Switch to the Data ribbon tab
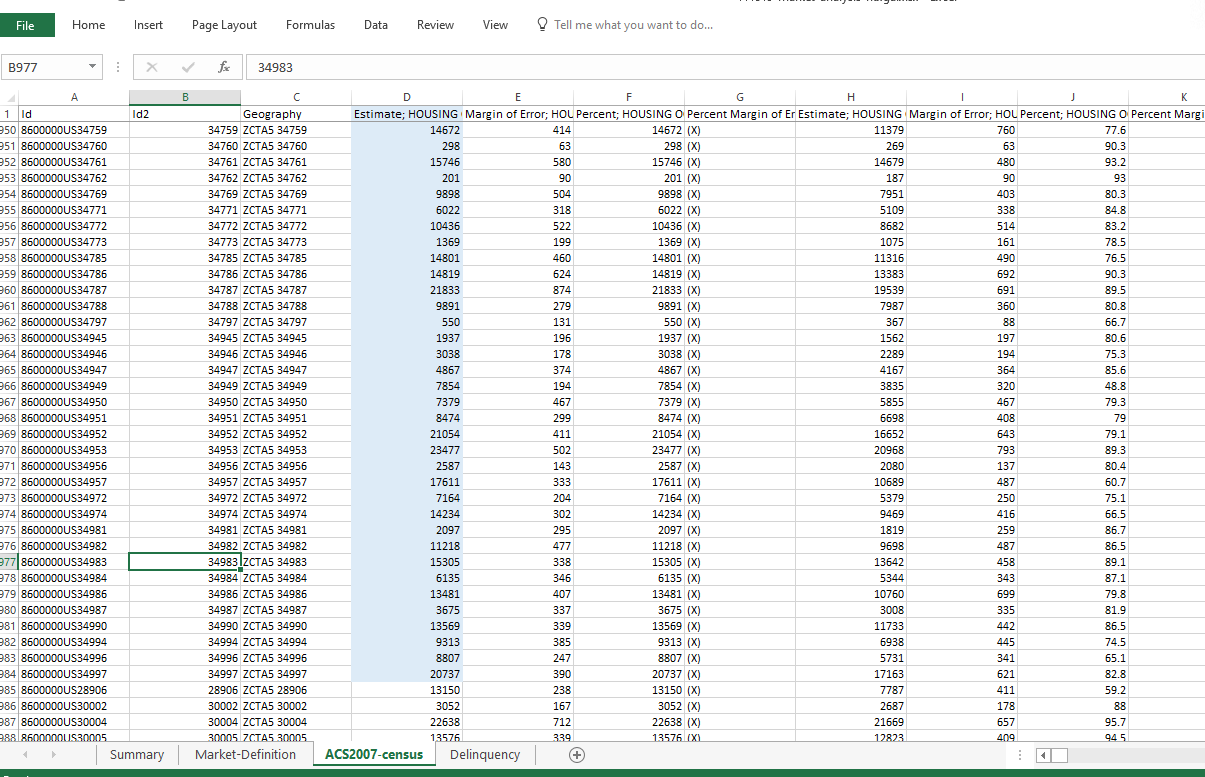Viewport: 1205px width, 777px height. click(376, 25)
